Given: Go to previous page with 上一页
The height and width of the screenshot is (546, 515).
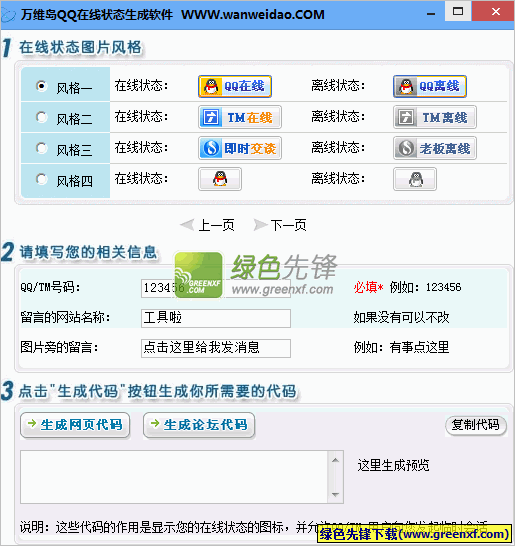Looking at the screenshot, I should tap(208, 225).
